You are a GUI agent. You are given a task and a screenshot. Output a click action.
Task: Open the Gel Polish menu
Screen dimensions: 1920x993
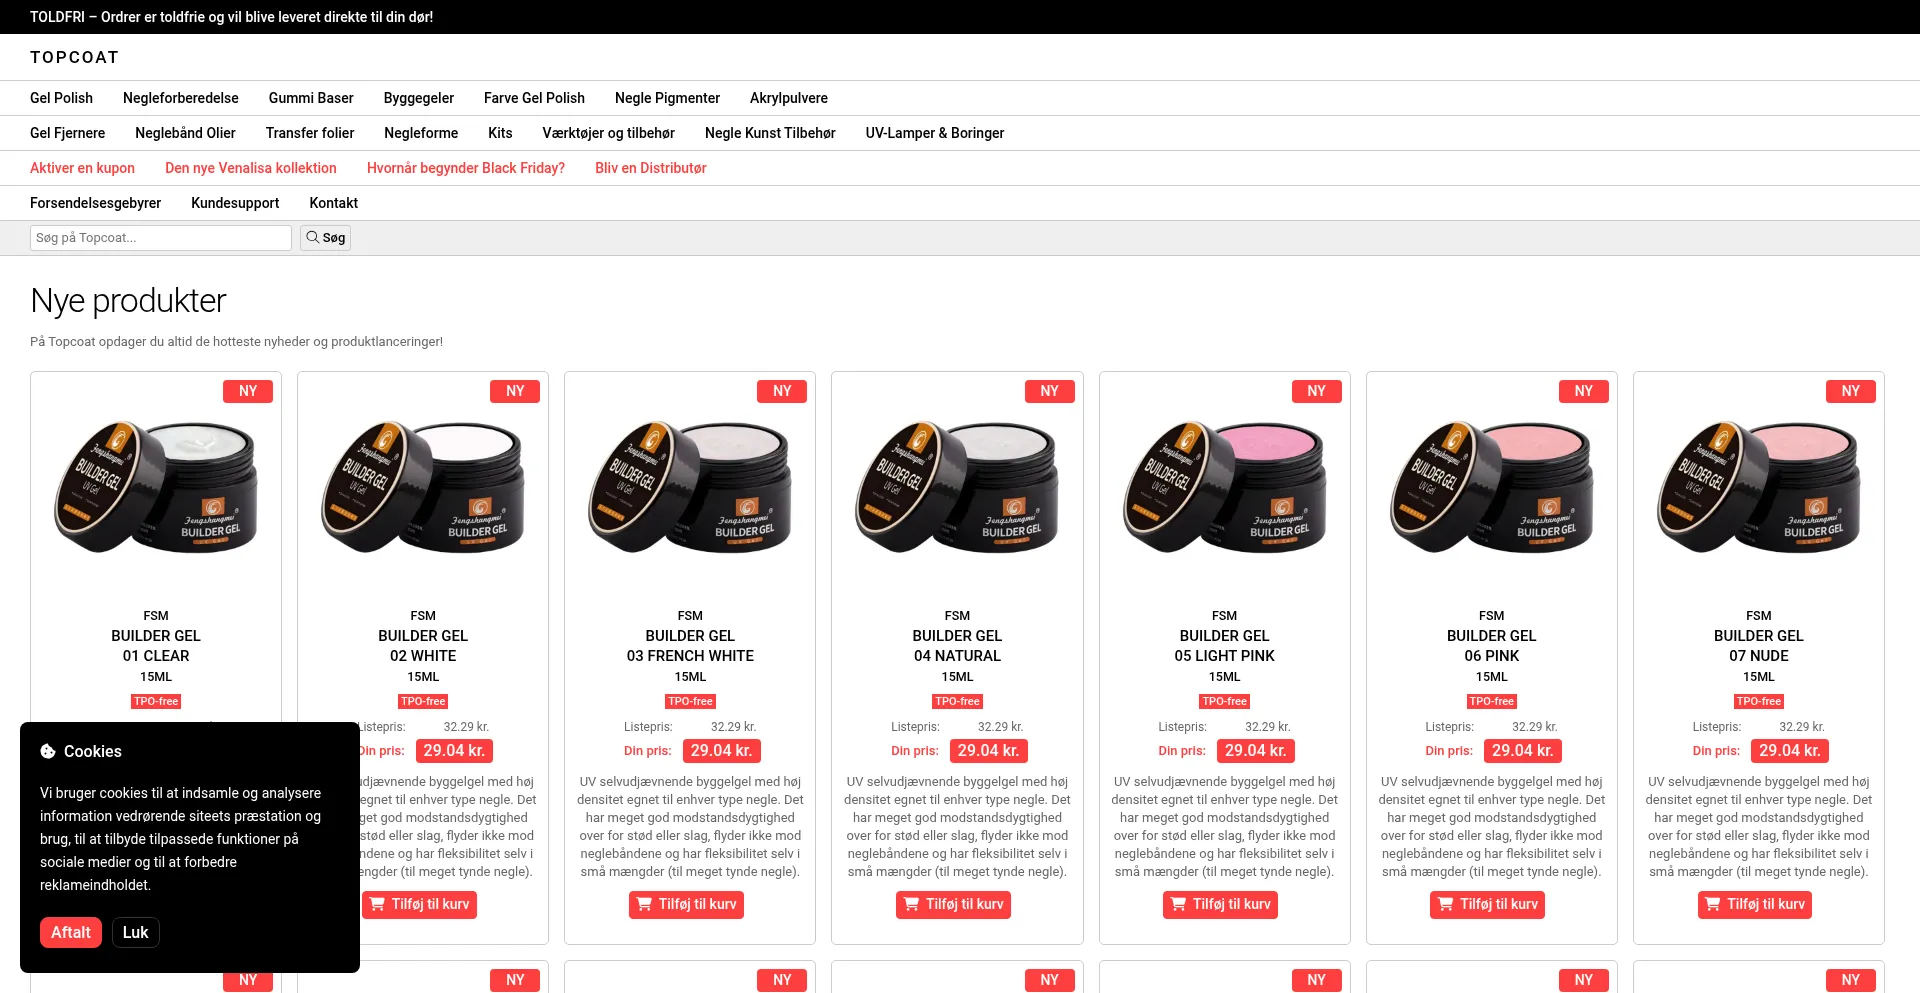tap(61, 98)
